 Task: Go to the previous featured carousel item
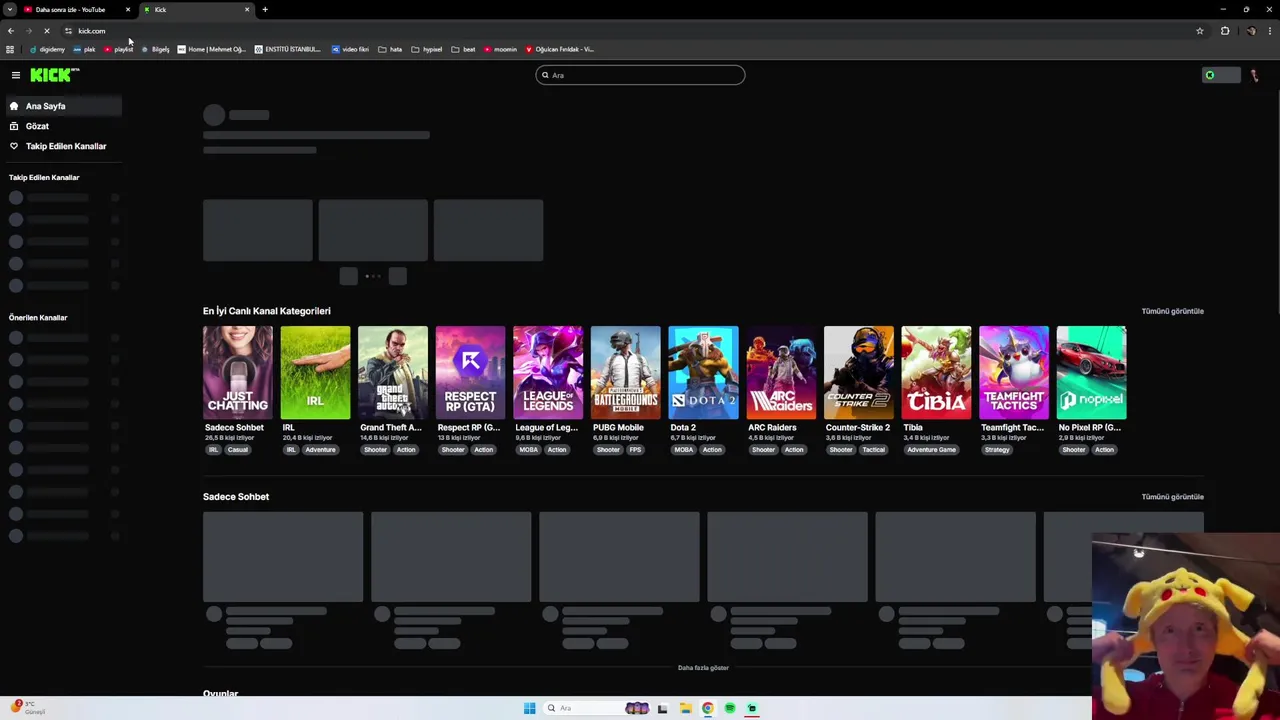tap(348, 276)
